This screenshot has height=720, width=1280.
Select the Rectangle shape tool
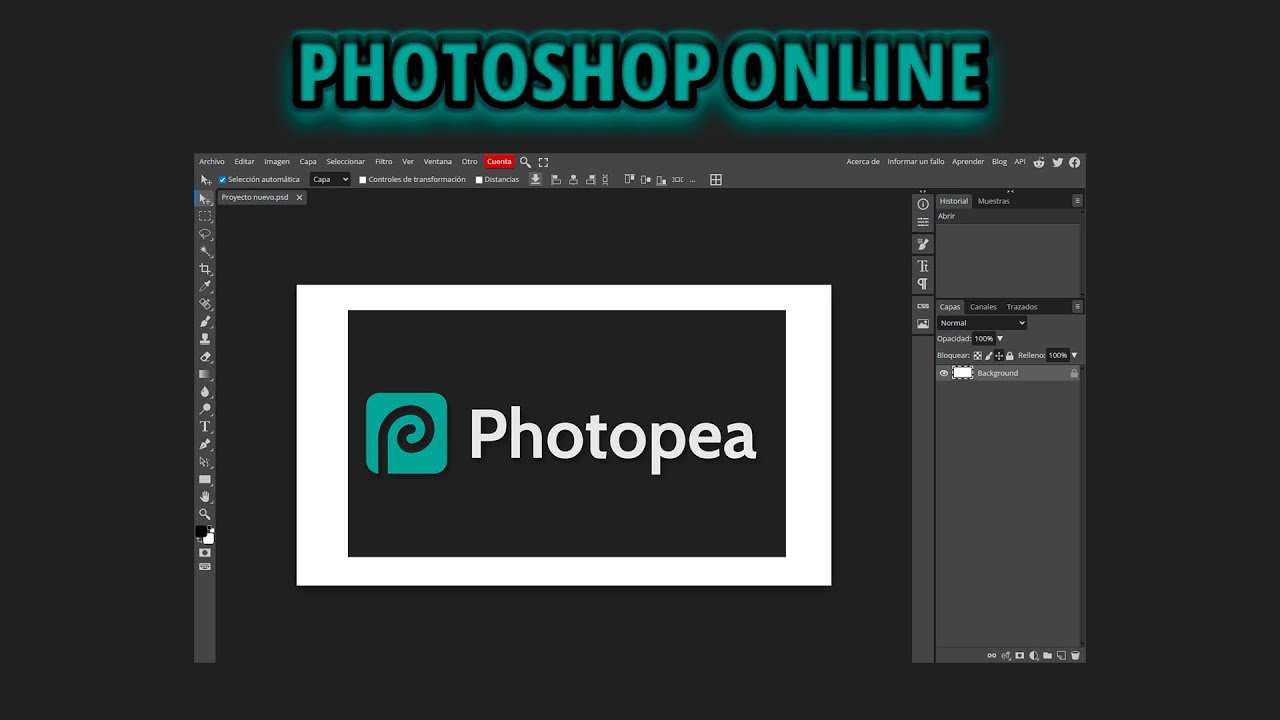pyautogui.click(x=205, y=479)
